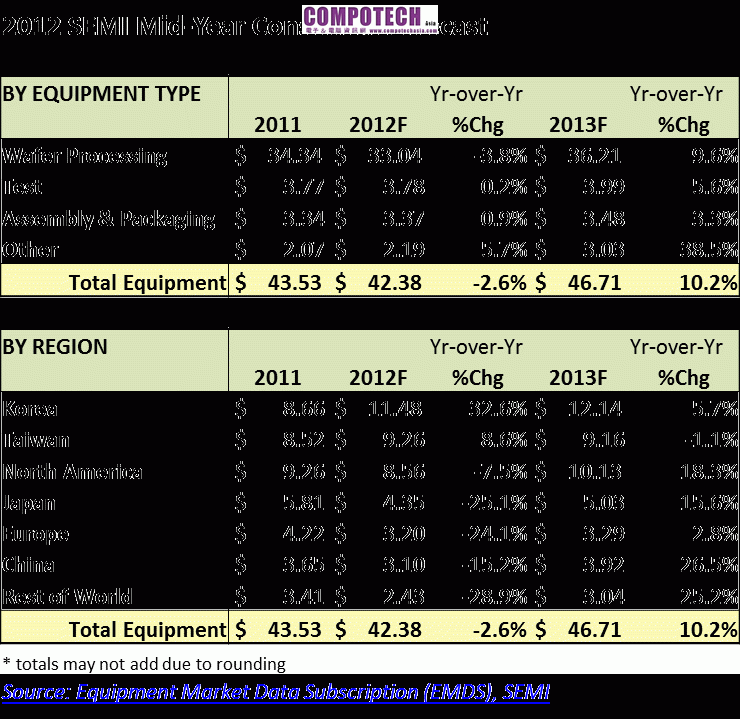The image size is (740, 719).
Task: Click the Wafer Processing row label
Action: pos(85,156)
